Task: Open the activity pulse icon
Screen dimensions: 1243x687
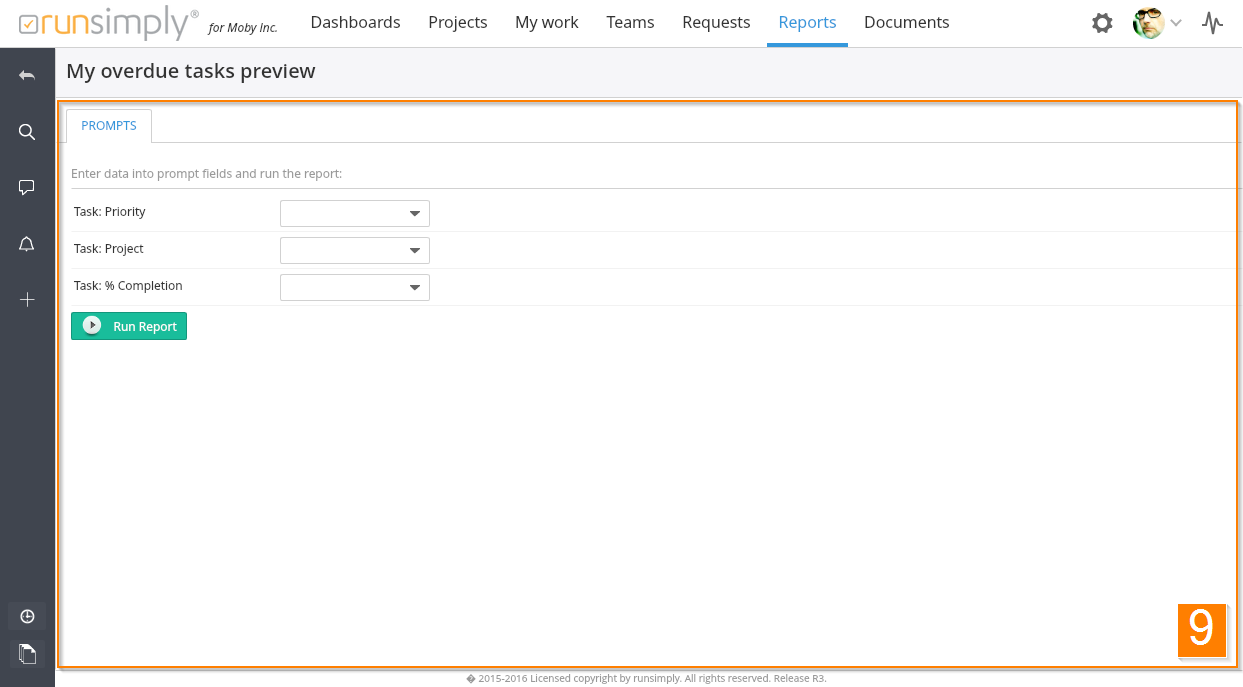Action: [x=1212, y=23]
